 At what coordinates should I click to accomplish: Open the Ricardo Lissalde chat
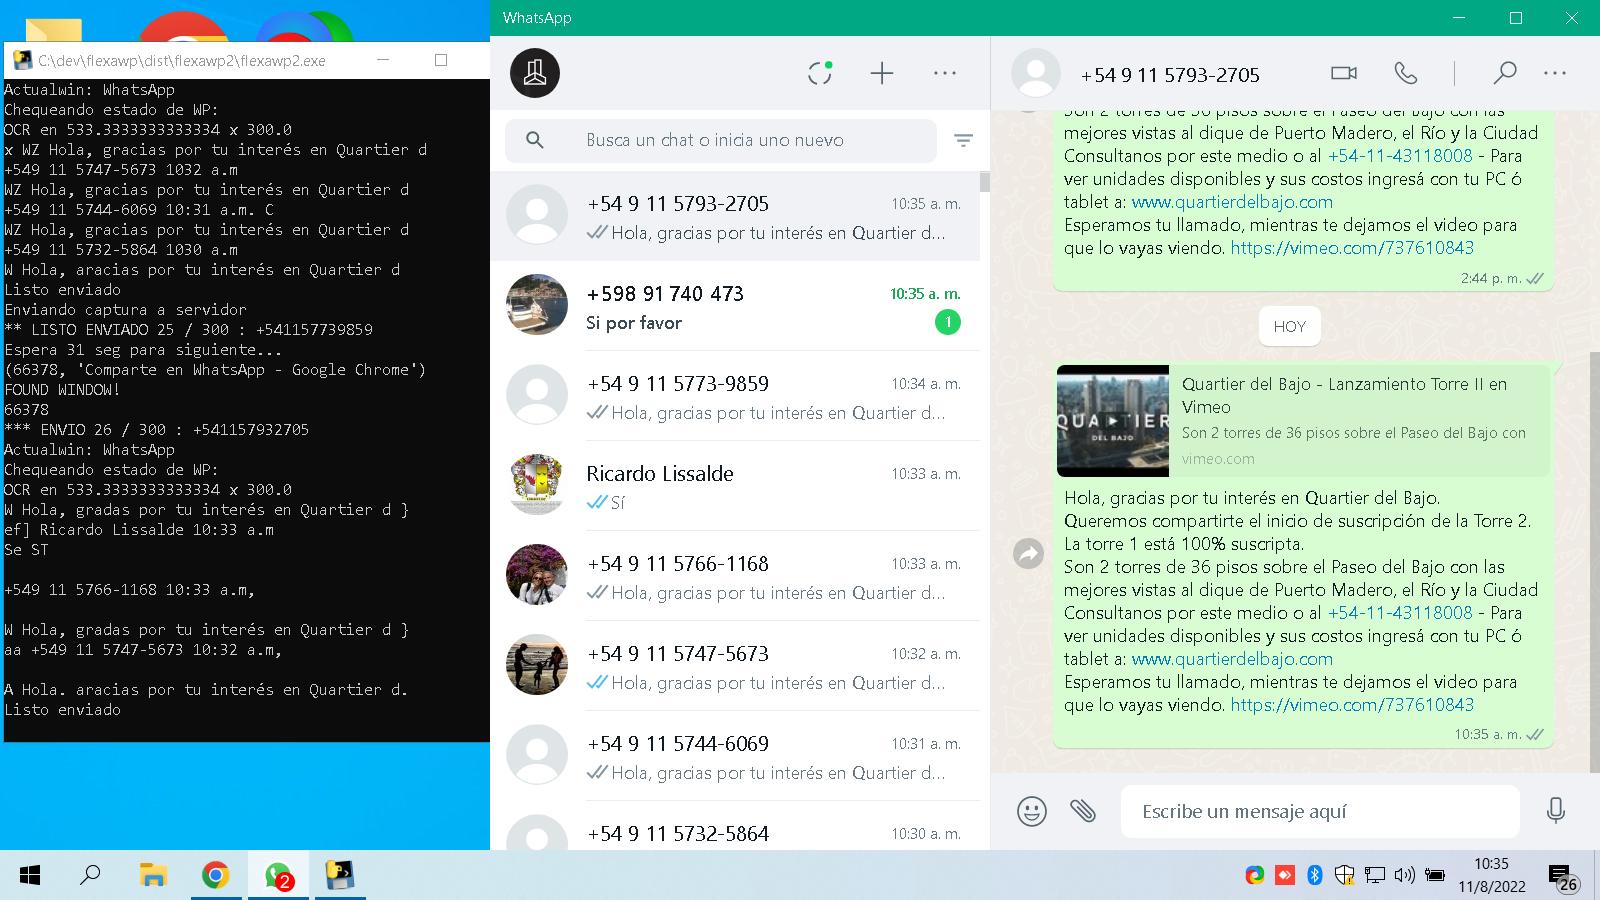click(x=735, y=486)
